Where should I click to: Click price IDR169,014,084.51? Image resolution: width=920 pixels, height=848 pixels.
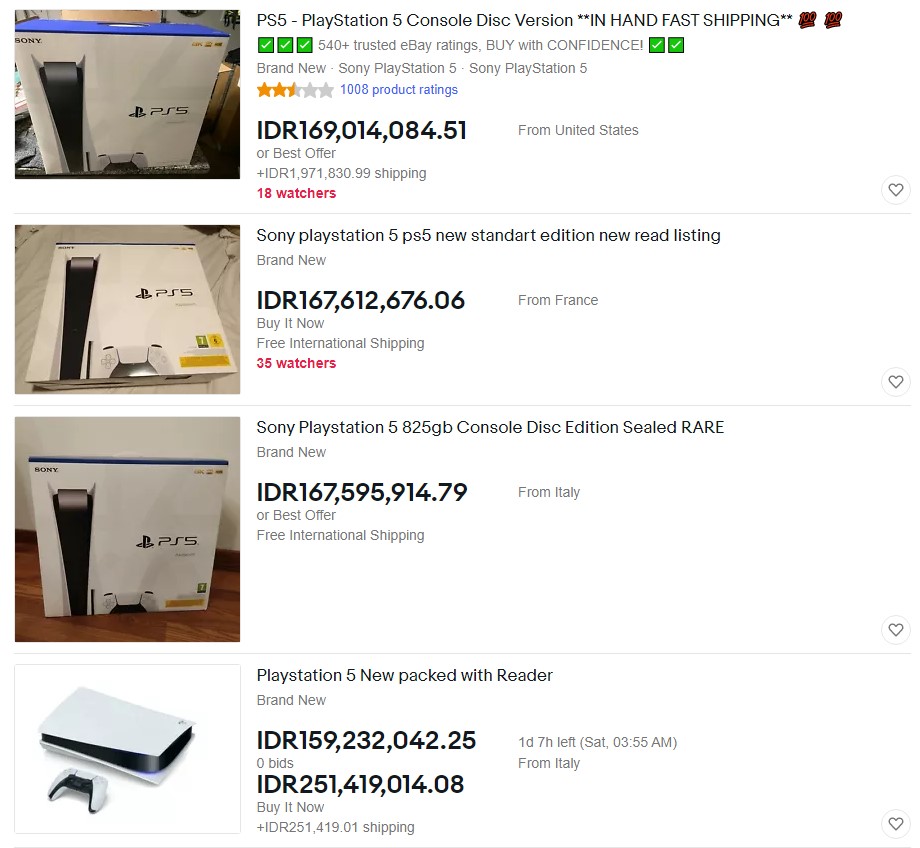(361, 130)
